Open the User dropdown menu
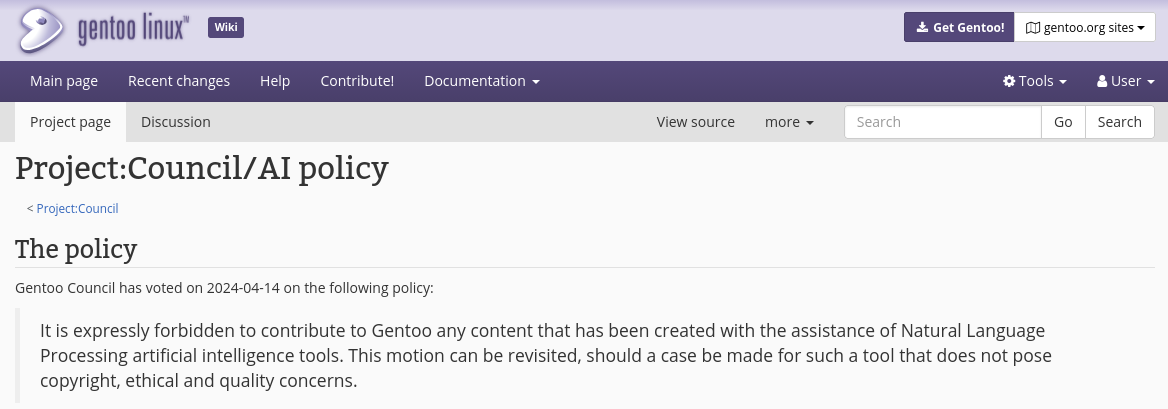 click(1126, 81)
